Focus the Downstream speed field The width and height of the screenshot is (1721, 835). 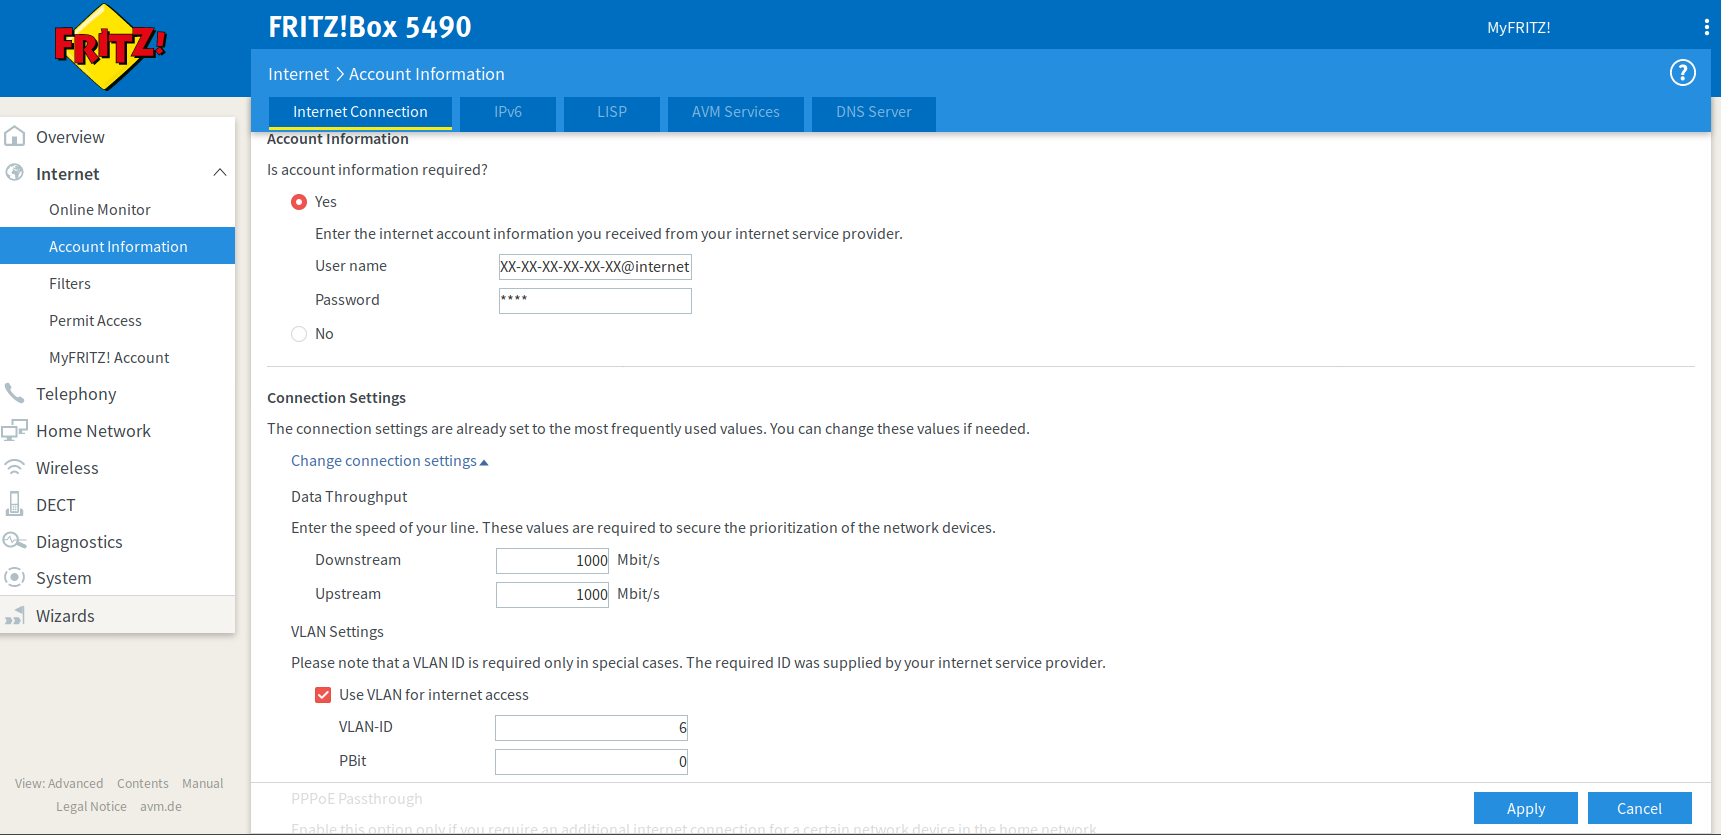coord(552,561)
